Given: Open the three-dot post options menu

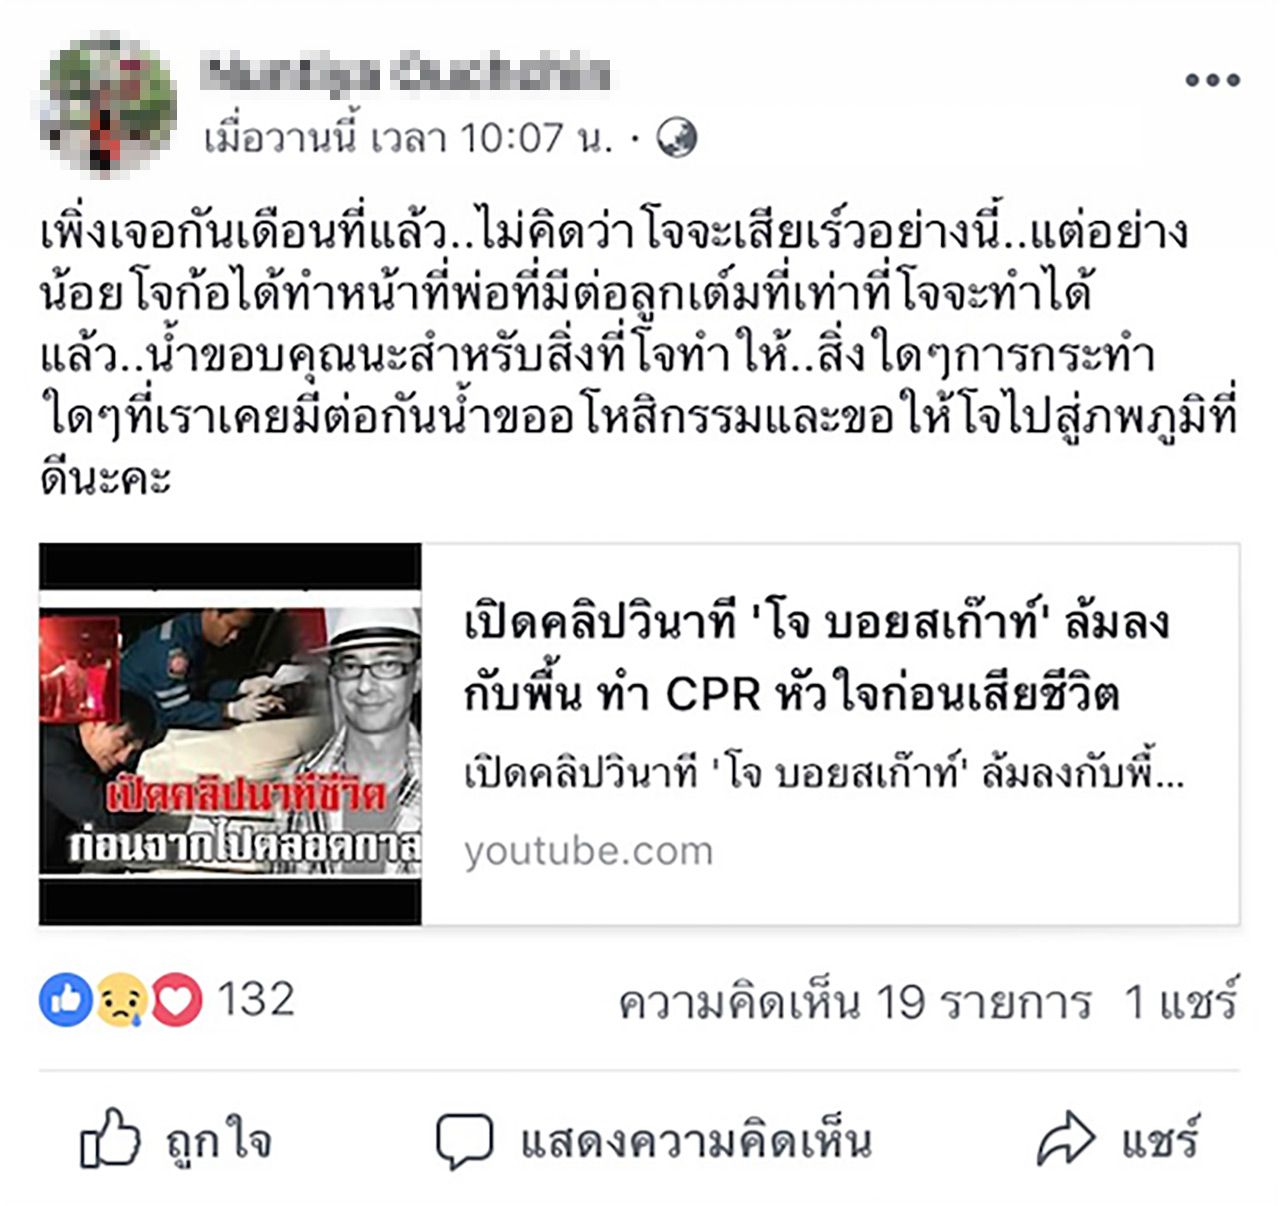Looking at the screenshot, I should click(x=1212, y=80).
